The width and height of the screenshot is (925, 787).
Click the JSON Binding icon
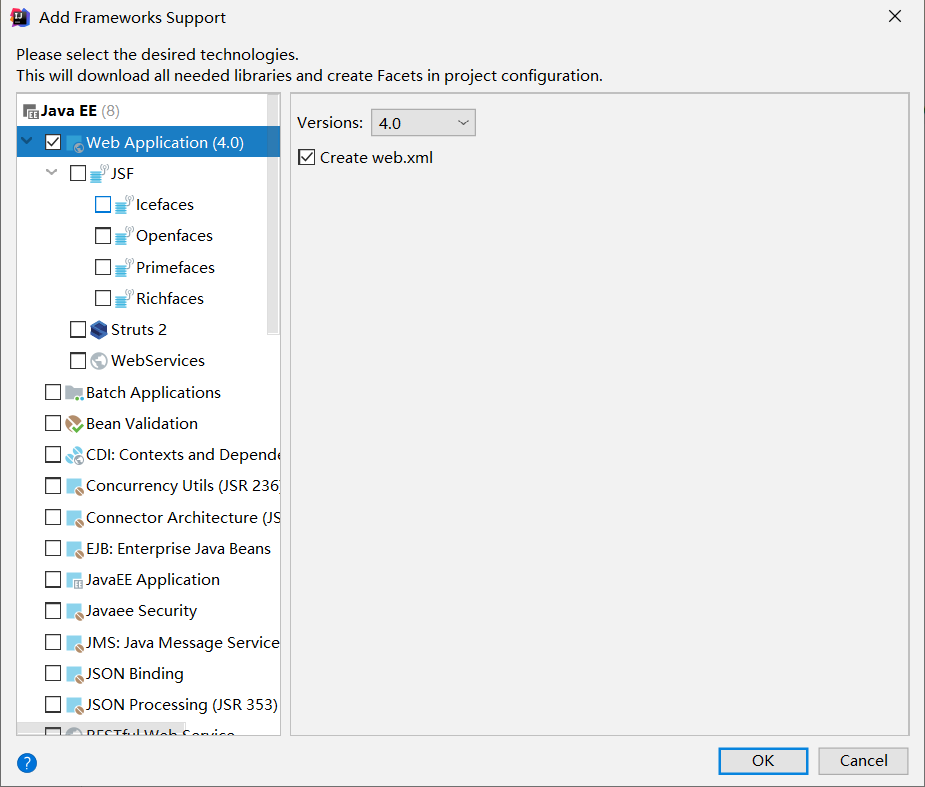coord(74,674)
